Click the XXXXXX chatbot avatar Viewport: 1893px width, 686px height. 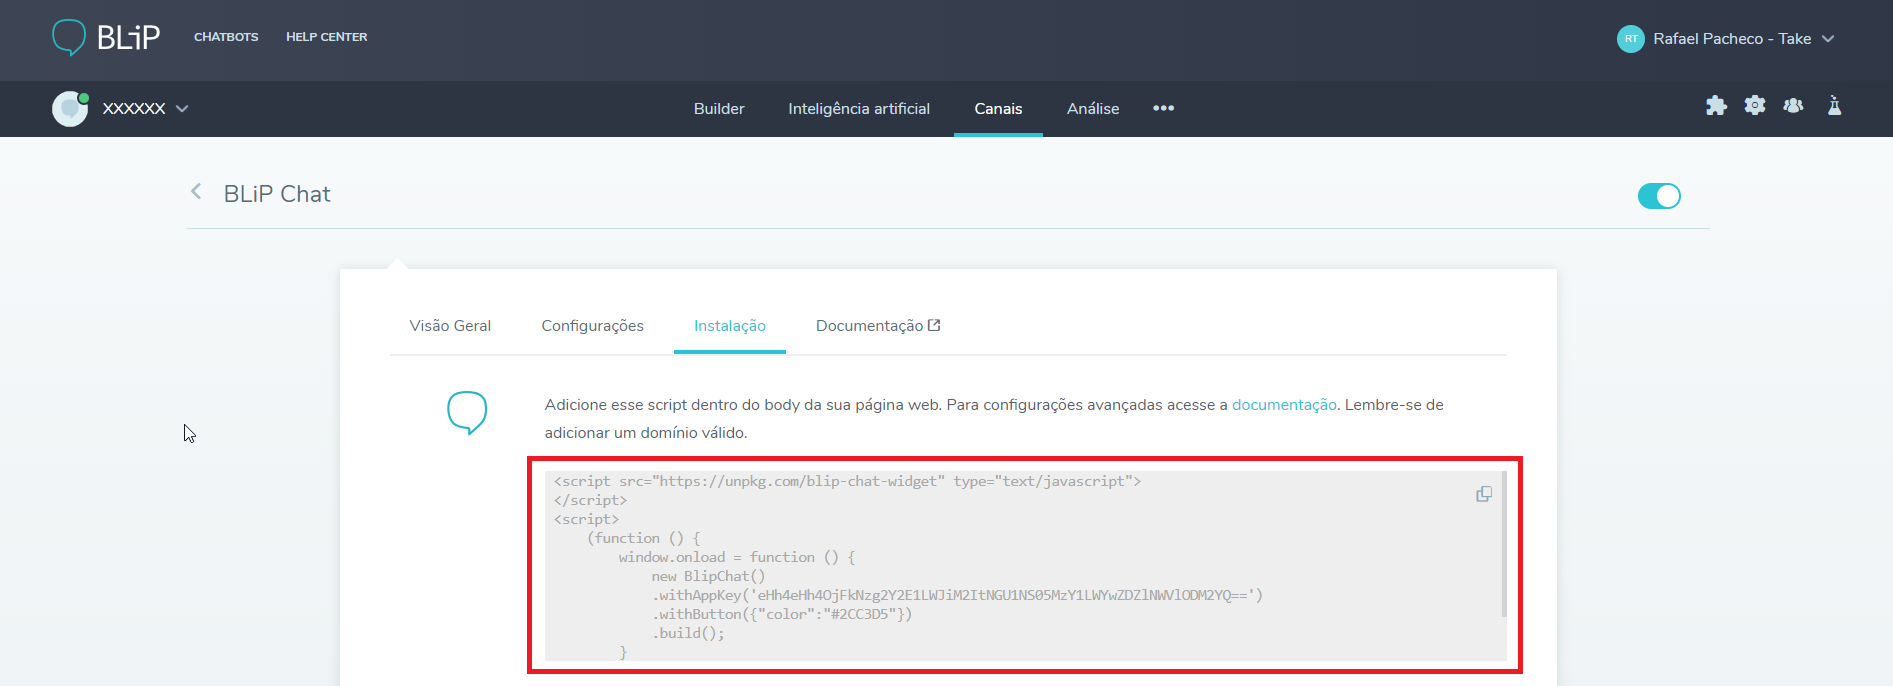coord(70,108)
